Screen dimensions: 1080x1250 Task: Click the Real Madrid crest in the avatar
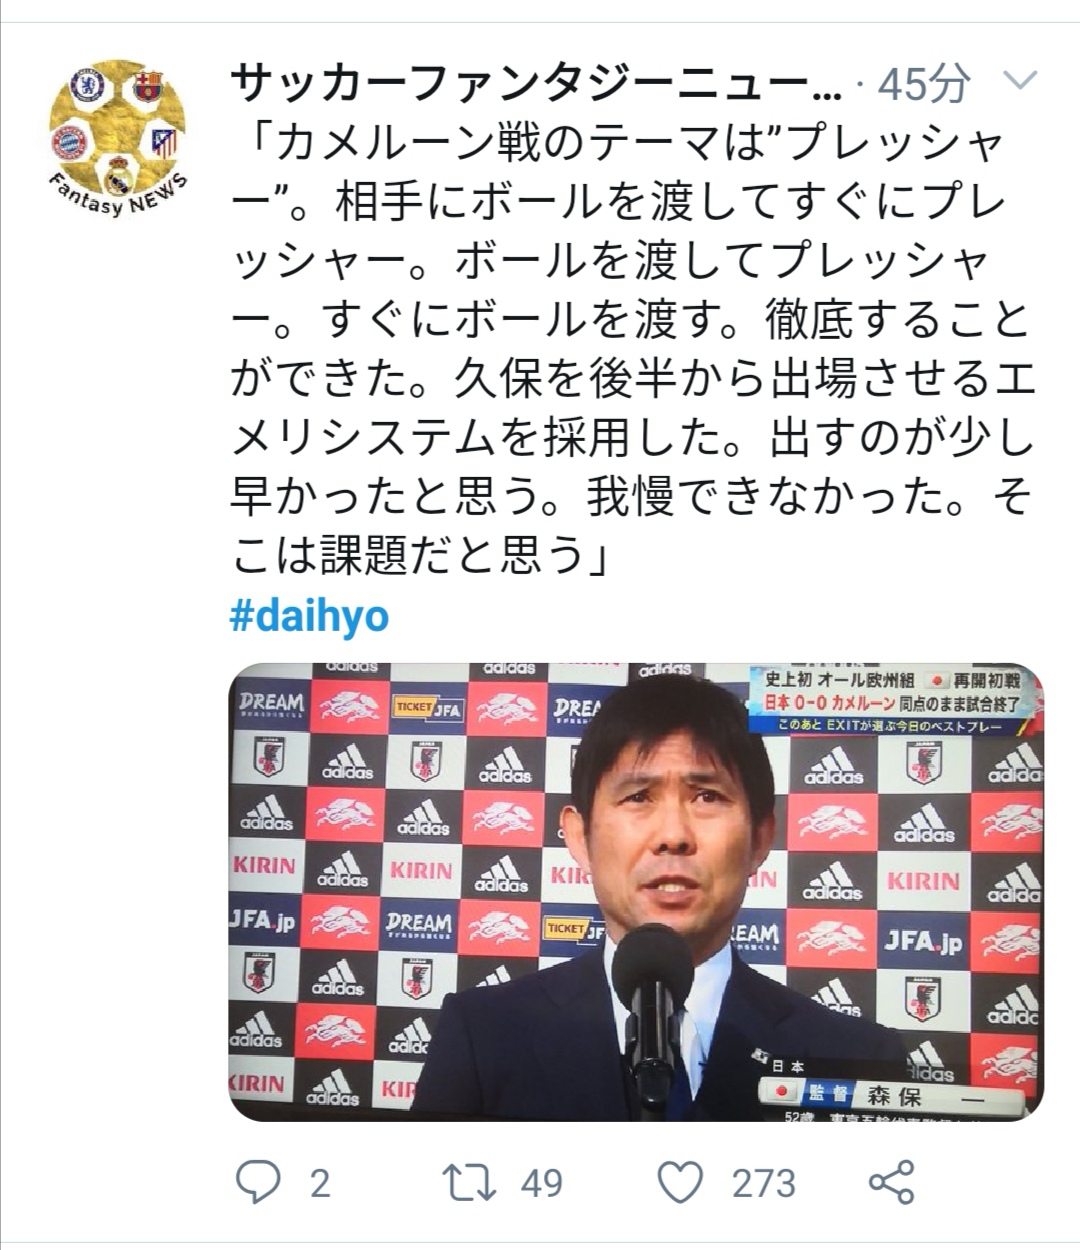(120, 174)
